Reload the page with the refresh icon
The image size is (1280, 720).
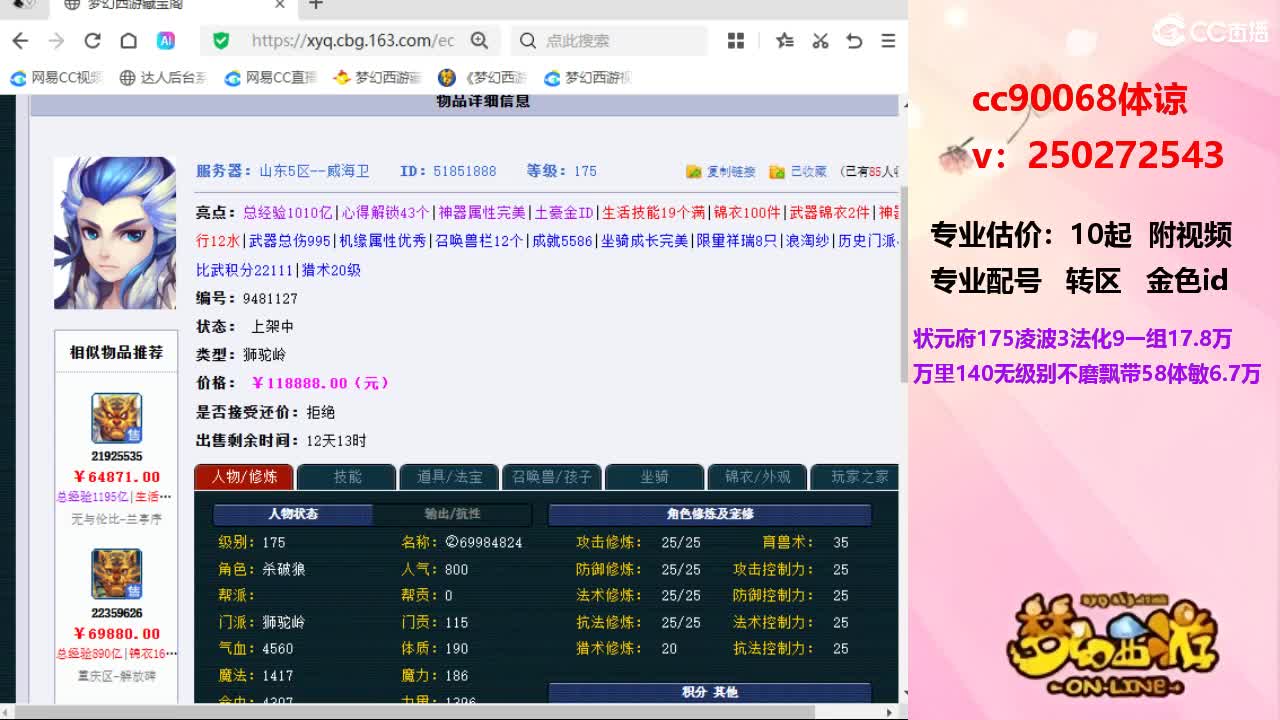(92, 41)
